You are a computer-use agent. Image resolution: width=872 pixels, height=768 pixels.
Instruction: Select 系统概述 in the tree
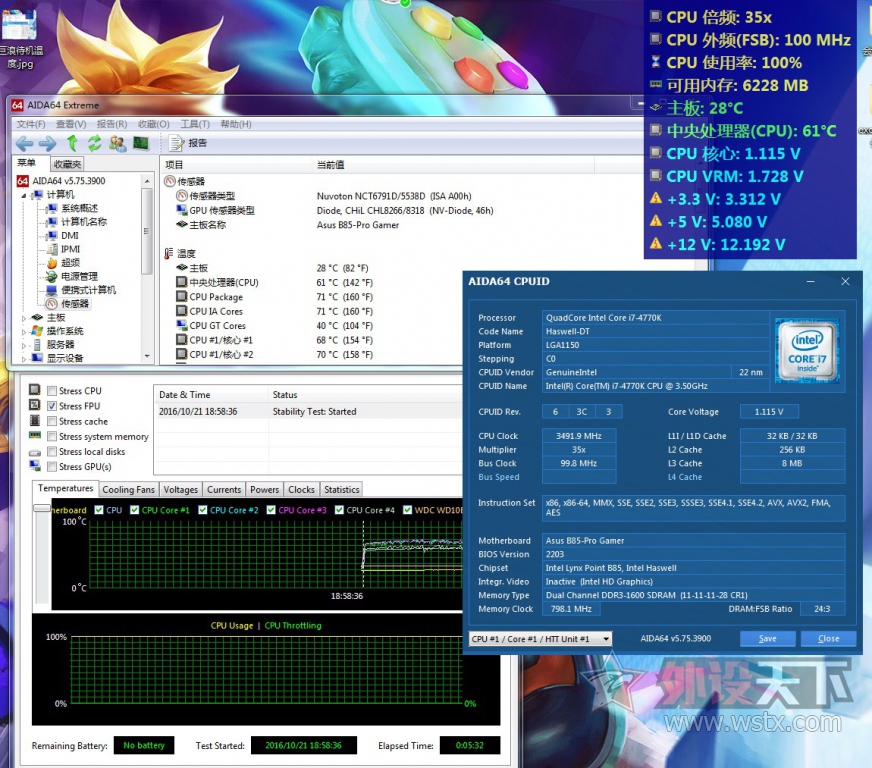click(x=79, y=208)
